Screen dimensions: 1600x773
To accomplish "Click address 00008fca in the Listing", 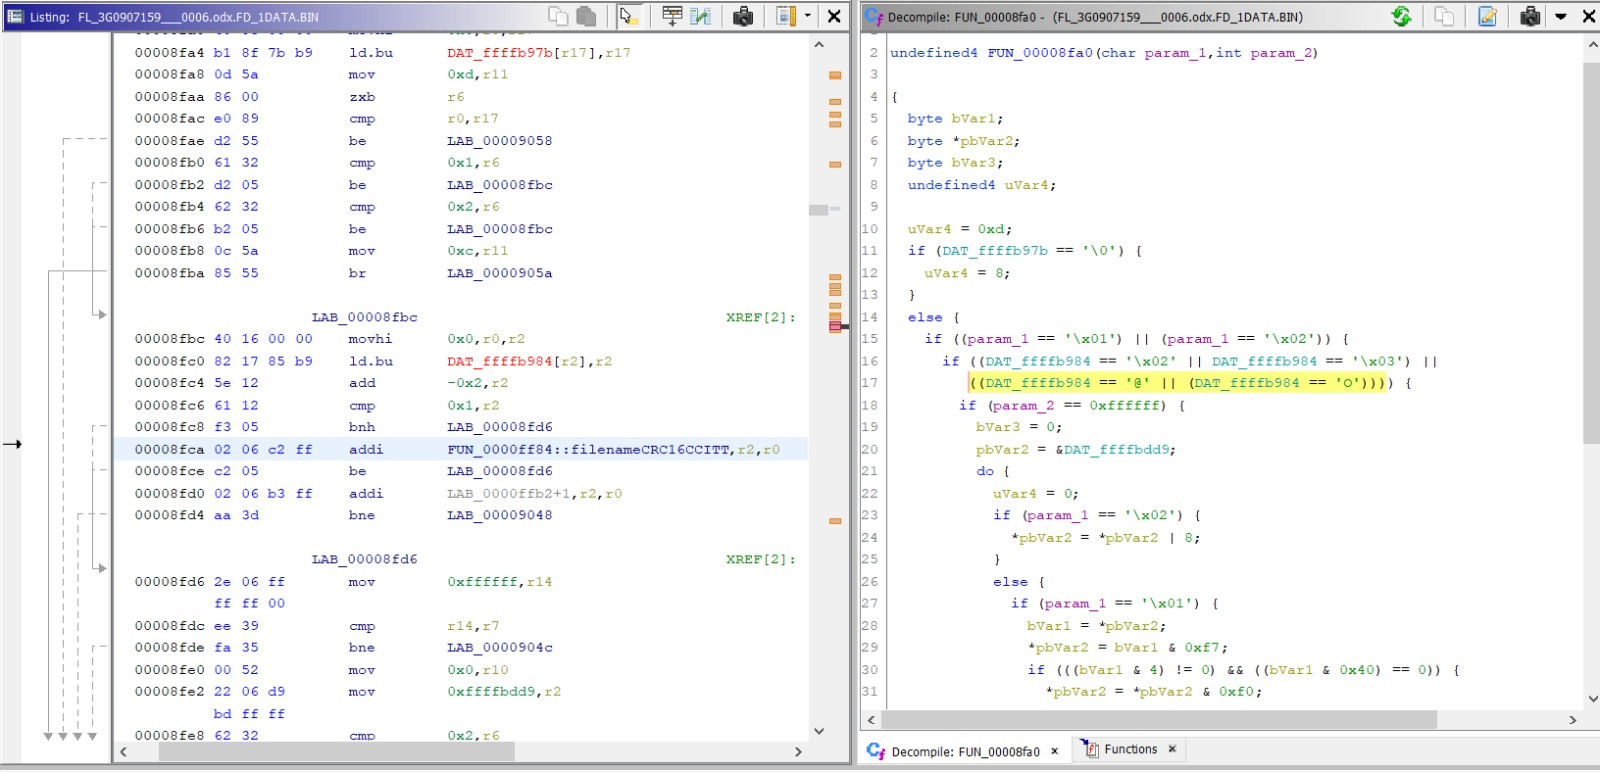I will [169, 450].
